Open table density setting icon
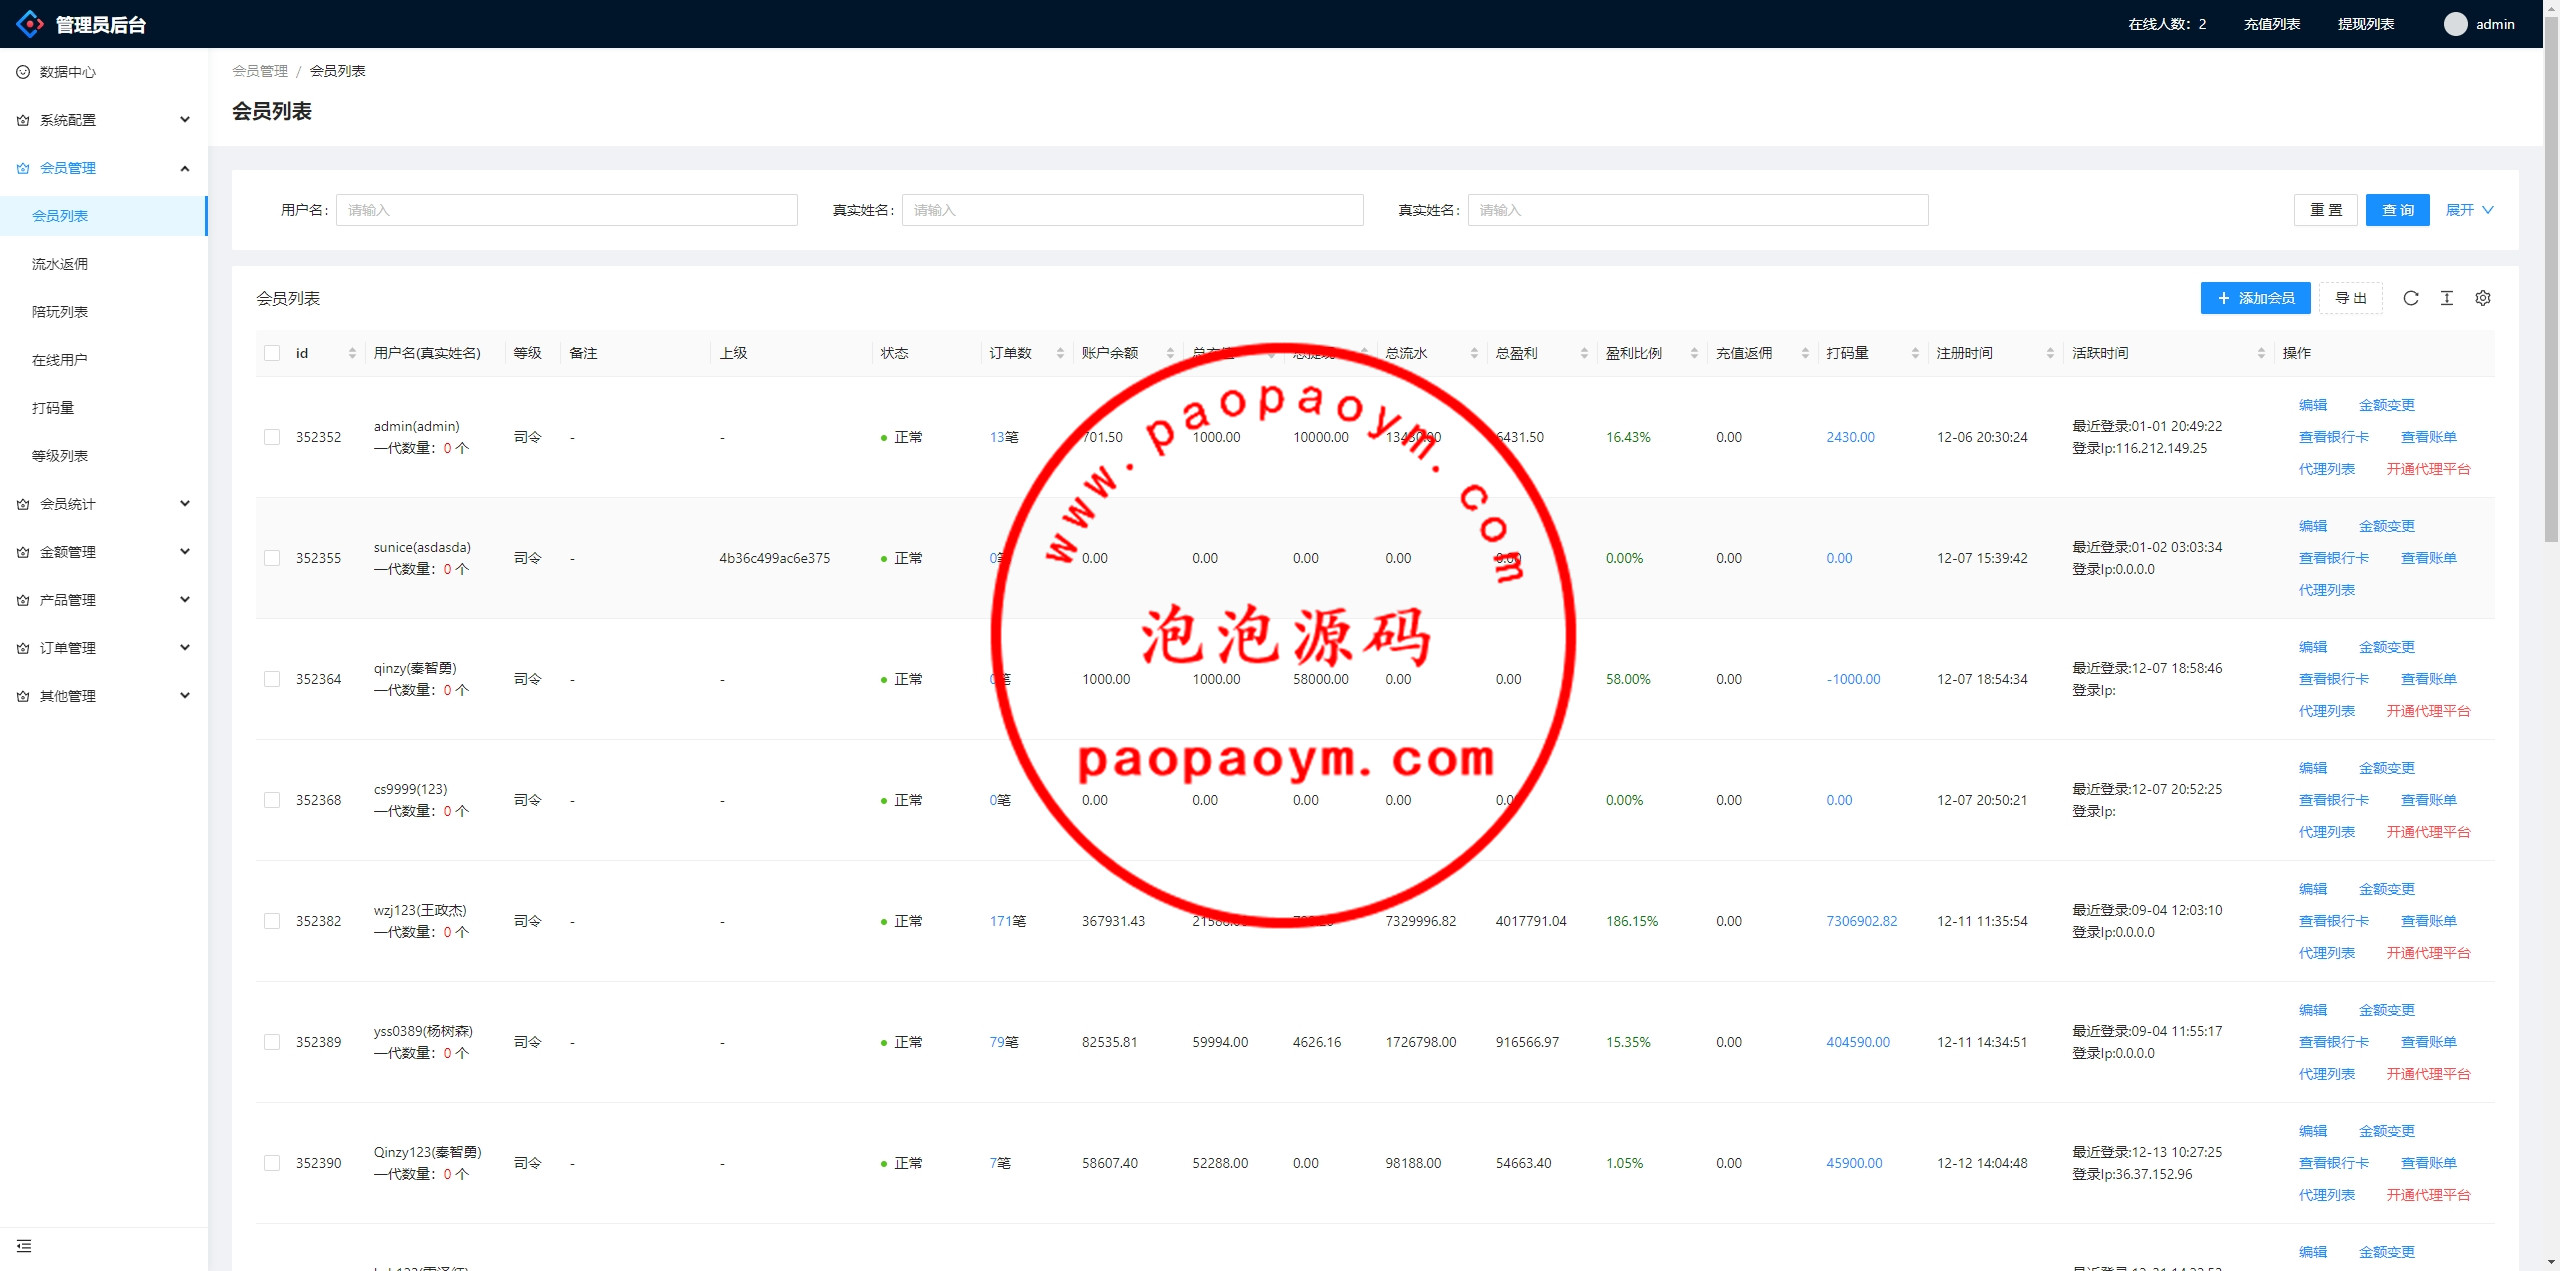2560x1271 pixels. [x=2447, y=298]
